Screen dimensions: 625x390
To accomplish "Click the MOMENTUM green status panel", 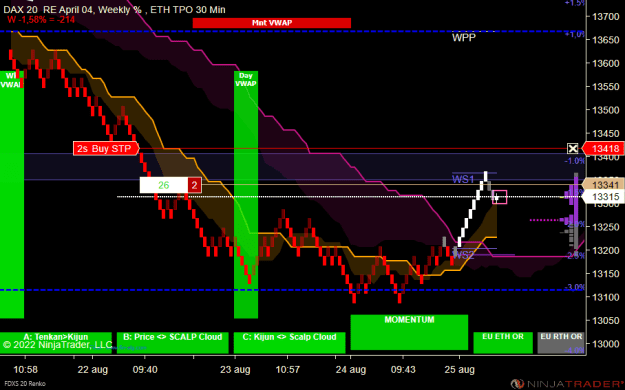I will click(409, 332).
